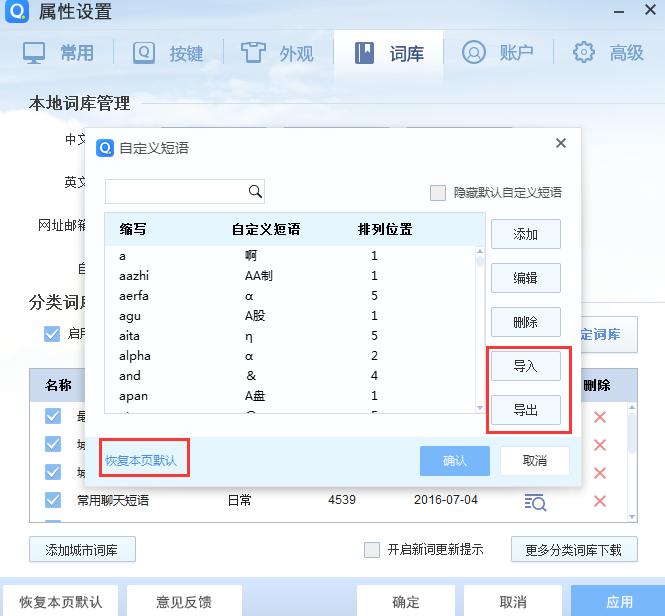Click the 导出 export button

(x=525, y=410)
